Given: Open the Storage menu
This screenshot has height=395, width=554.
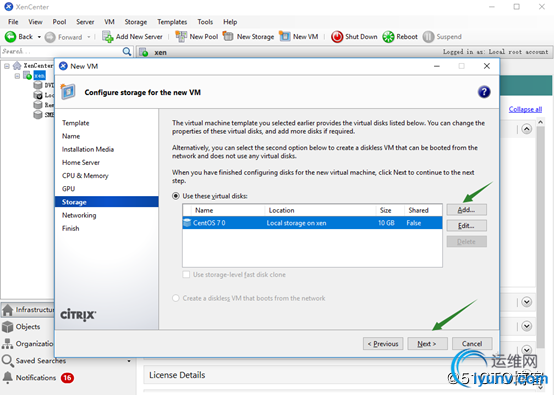Looking at the screenshot, I should pyautogui.click(x=136, y=22).
